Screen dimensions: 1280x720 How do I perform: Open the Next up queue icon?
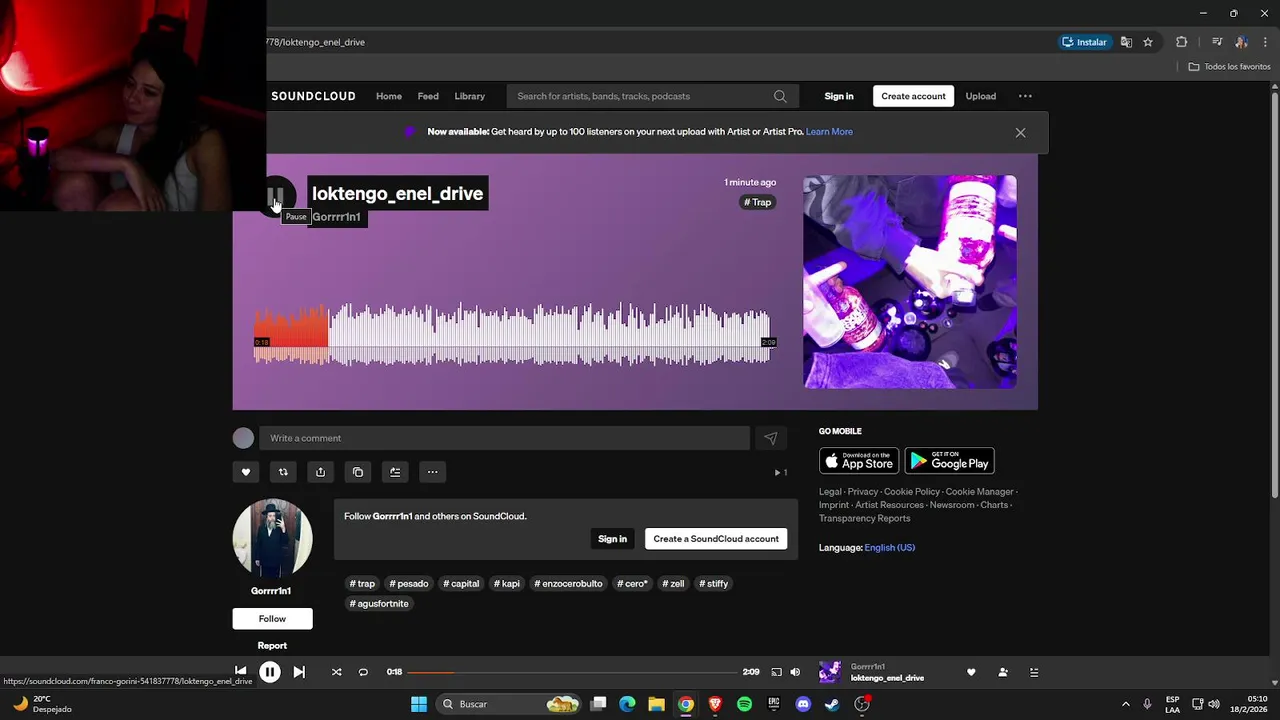click(1035, 672)
